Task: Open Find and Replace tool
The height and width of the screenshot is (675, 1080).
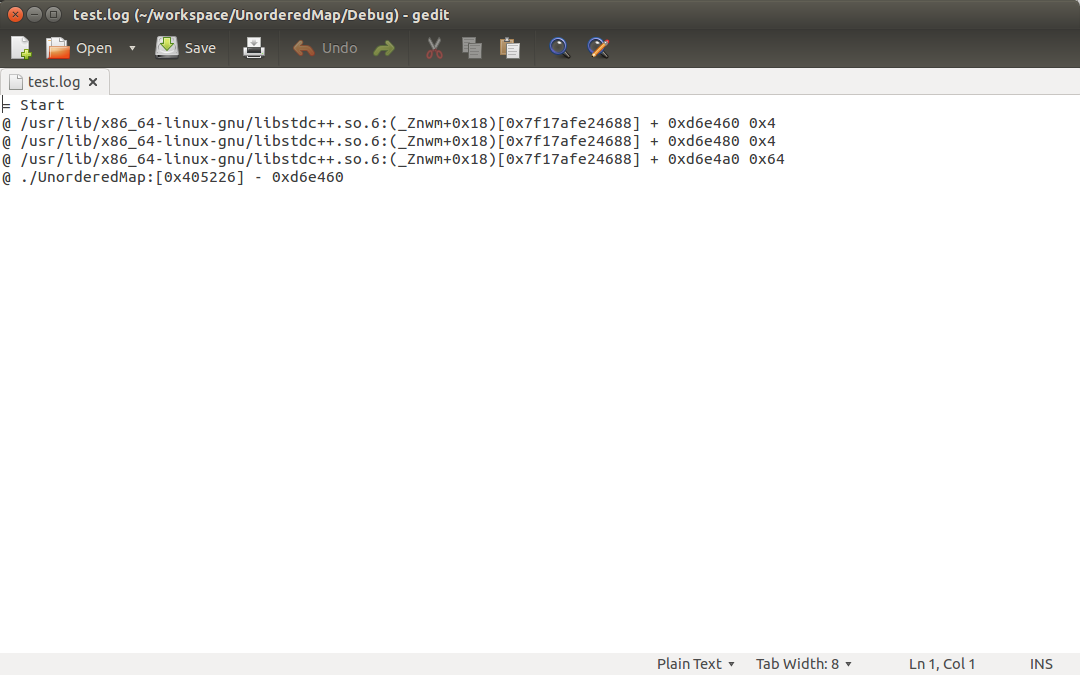Action: tap(598, 48)
